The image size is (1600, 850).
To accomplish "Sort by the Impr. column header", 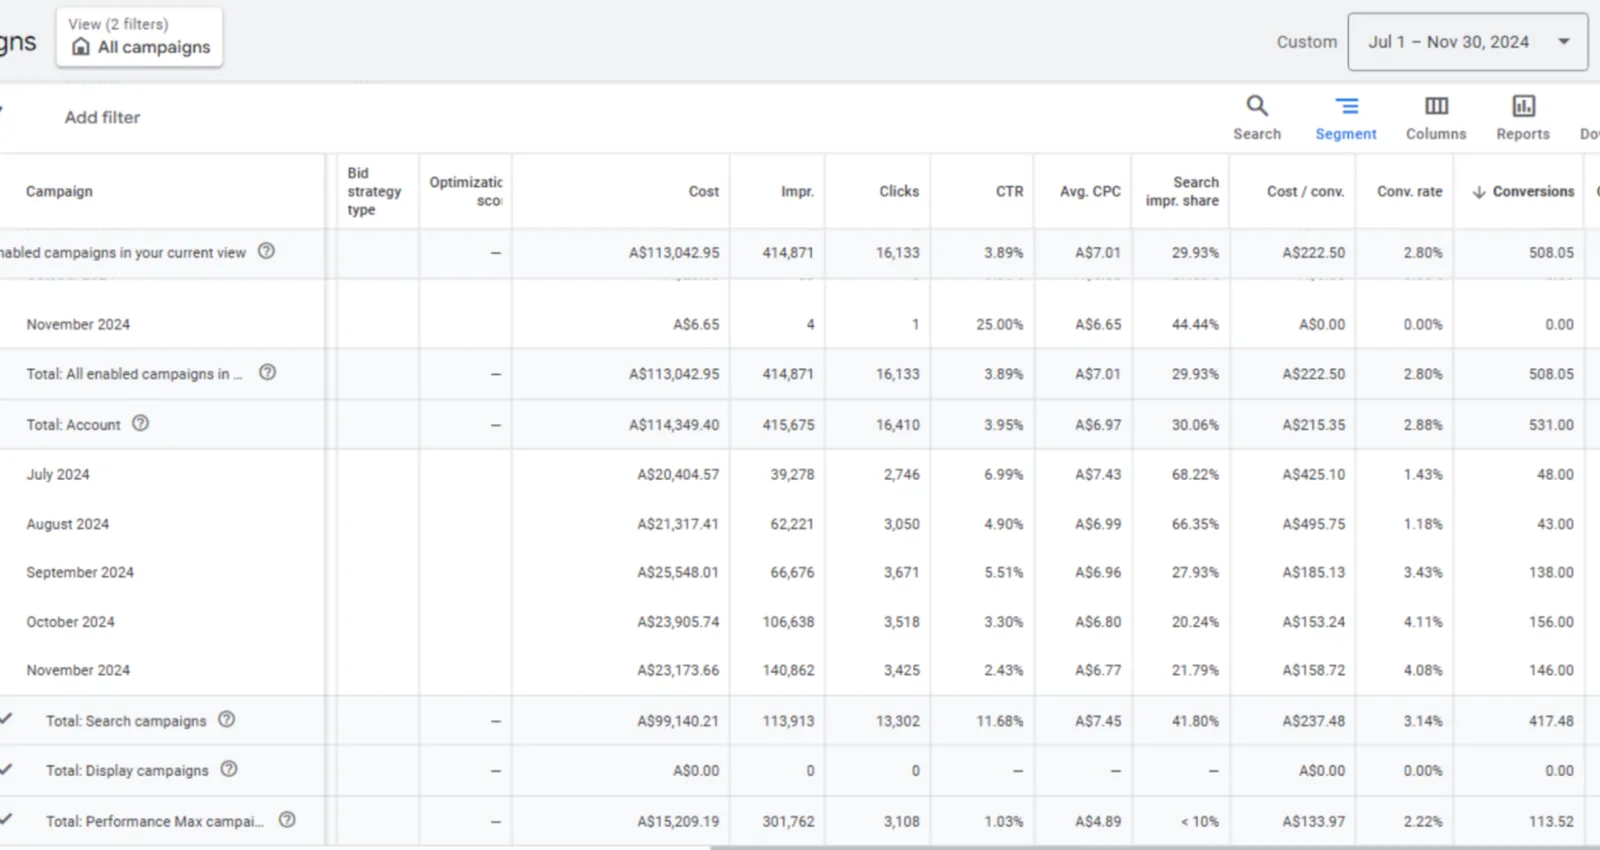I will click(x=798, y=191).
